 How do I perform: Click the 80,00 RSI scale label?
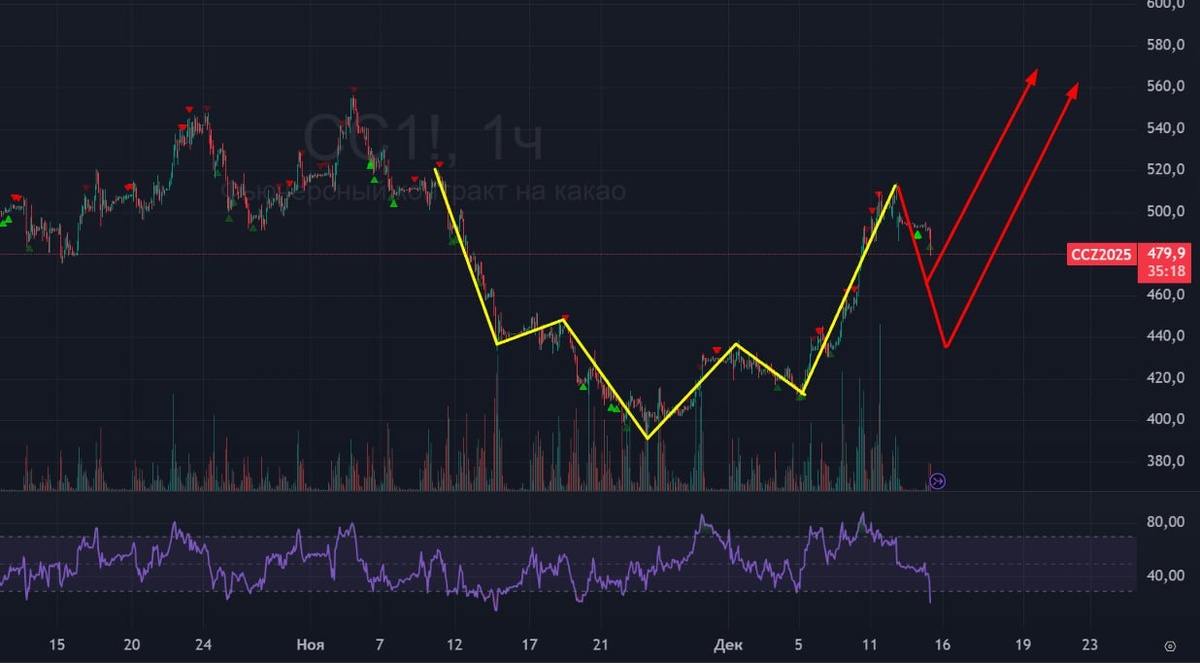point(1165,522)
